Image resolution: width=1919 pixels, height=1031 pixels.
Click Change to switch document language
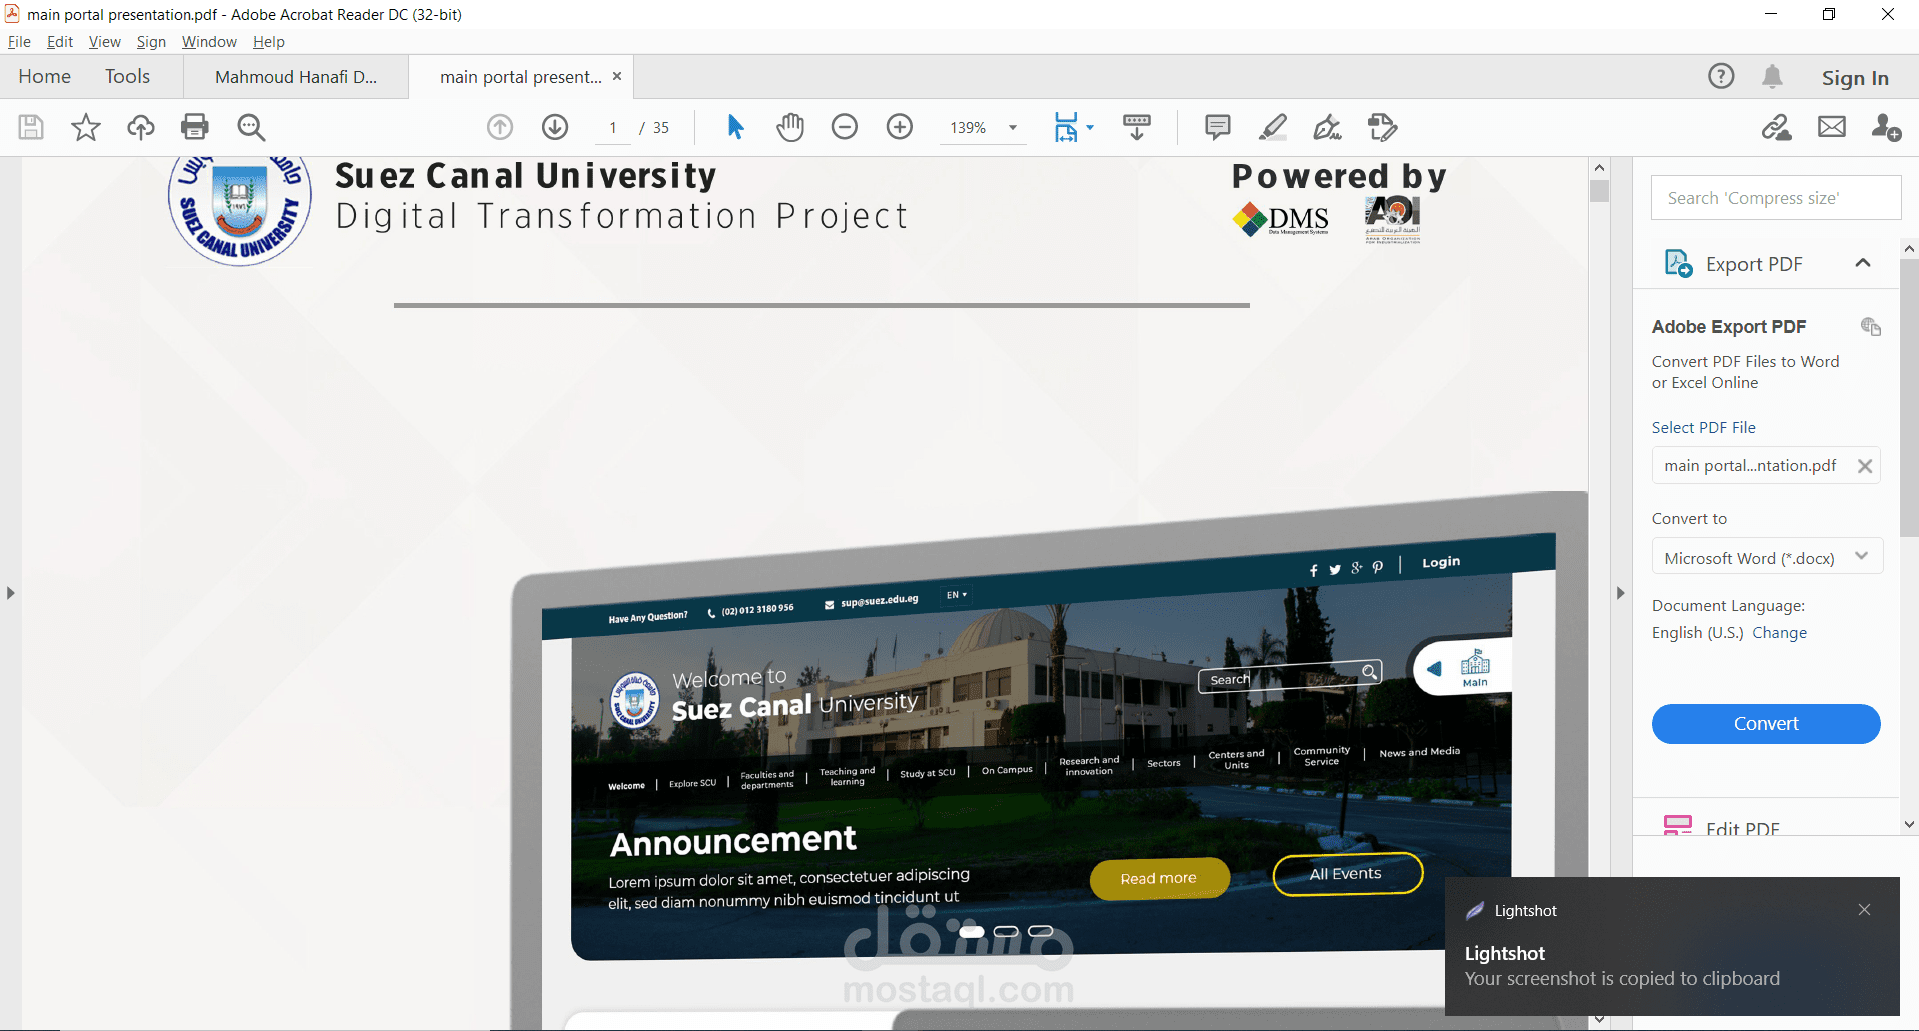pyautogui.click(x=1779, y=632)
